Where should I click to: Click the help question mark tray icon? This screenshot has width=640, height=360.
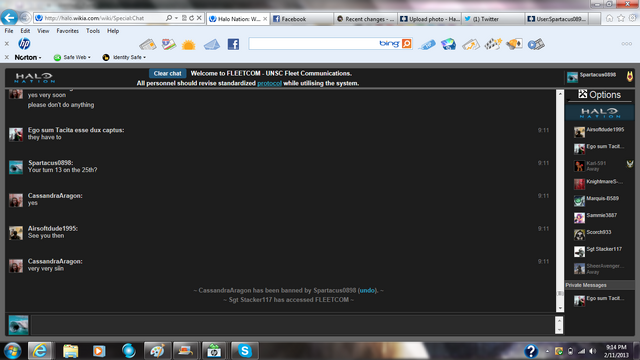coord(531,351)
